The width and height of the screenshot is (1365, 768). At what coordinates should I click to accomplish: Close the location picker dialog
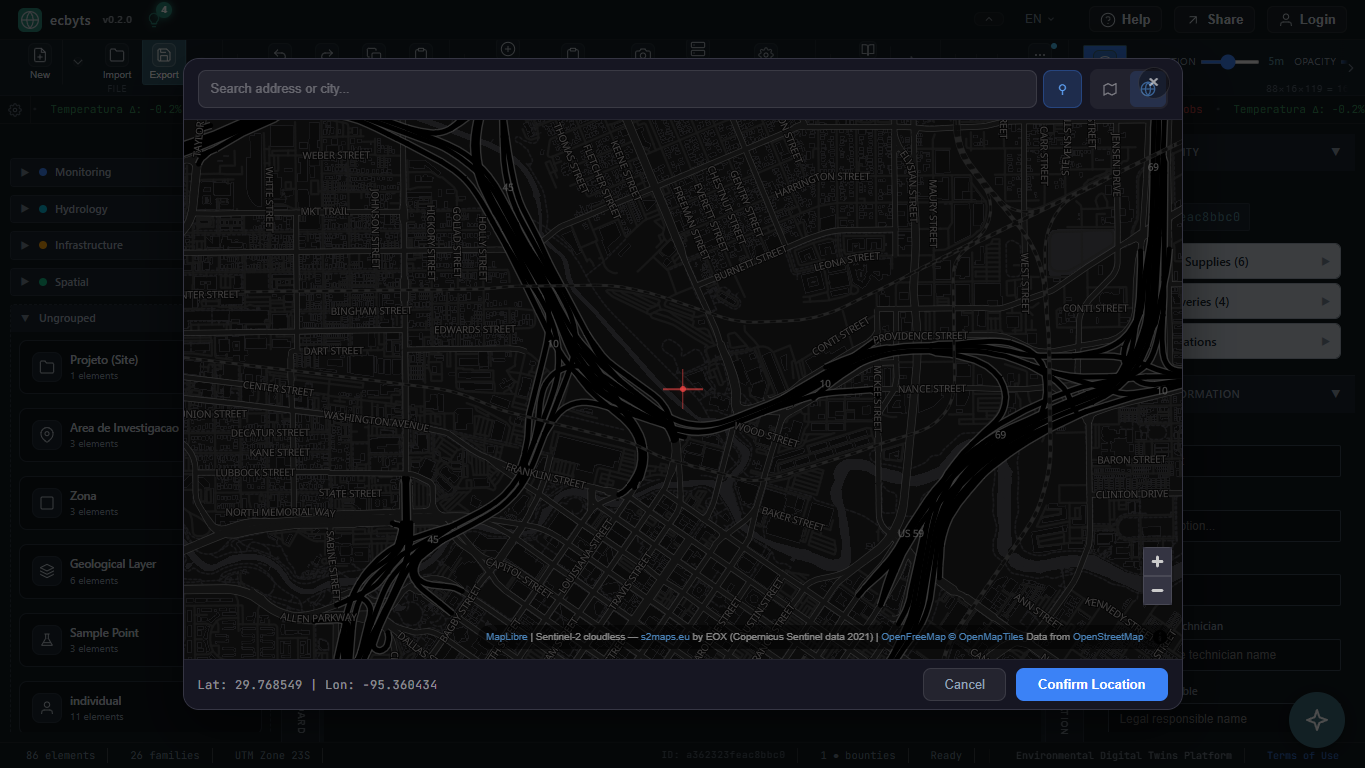[1153, 82]
